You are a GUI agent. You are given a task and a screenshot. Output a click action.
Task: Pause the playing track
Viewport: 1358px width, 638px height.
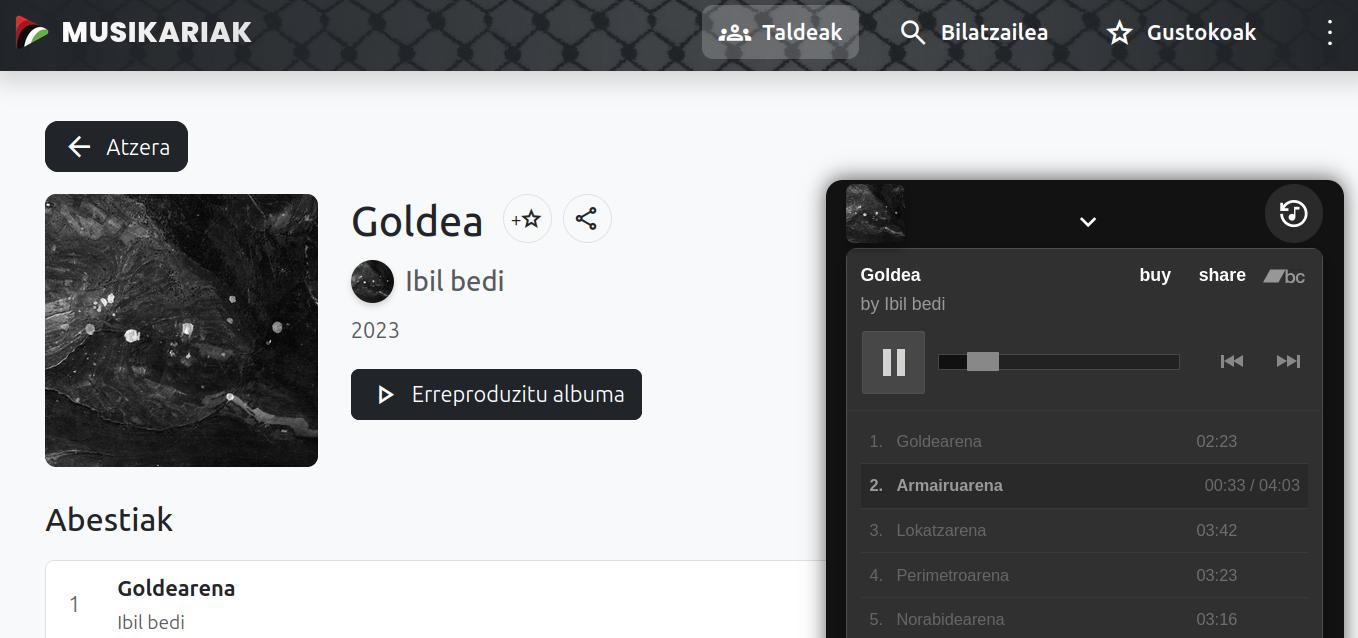click(x=893, y=362)
